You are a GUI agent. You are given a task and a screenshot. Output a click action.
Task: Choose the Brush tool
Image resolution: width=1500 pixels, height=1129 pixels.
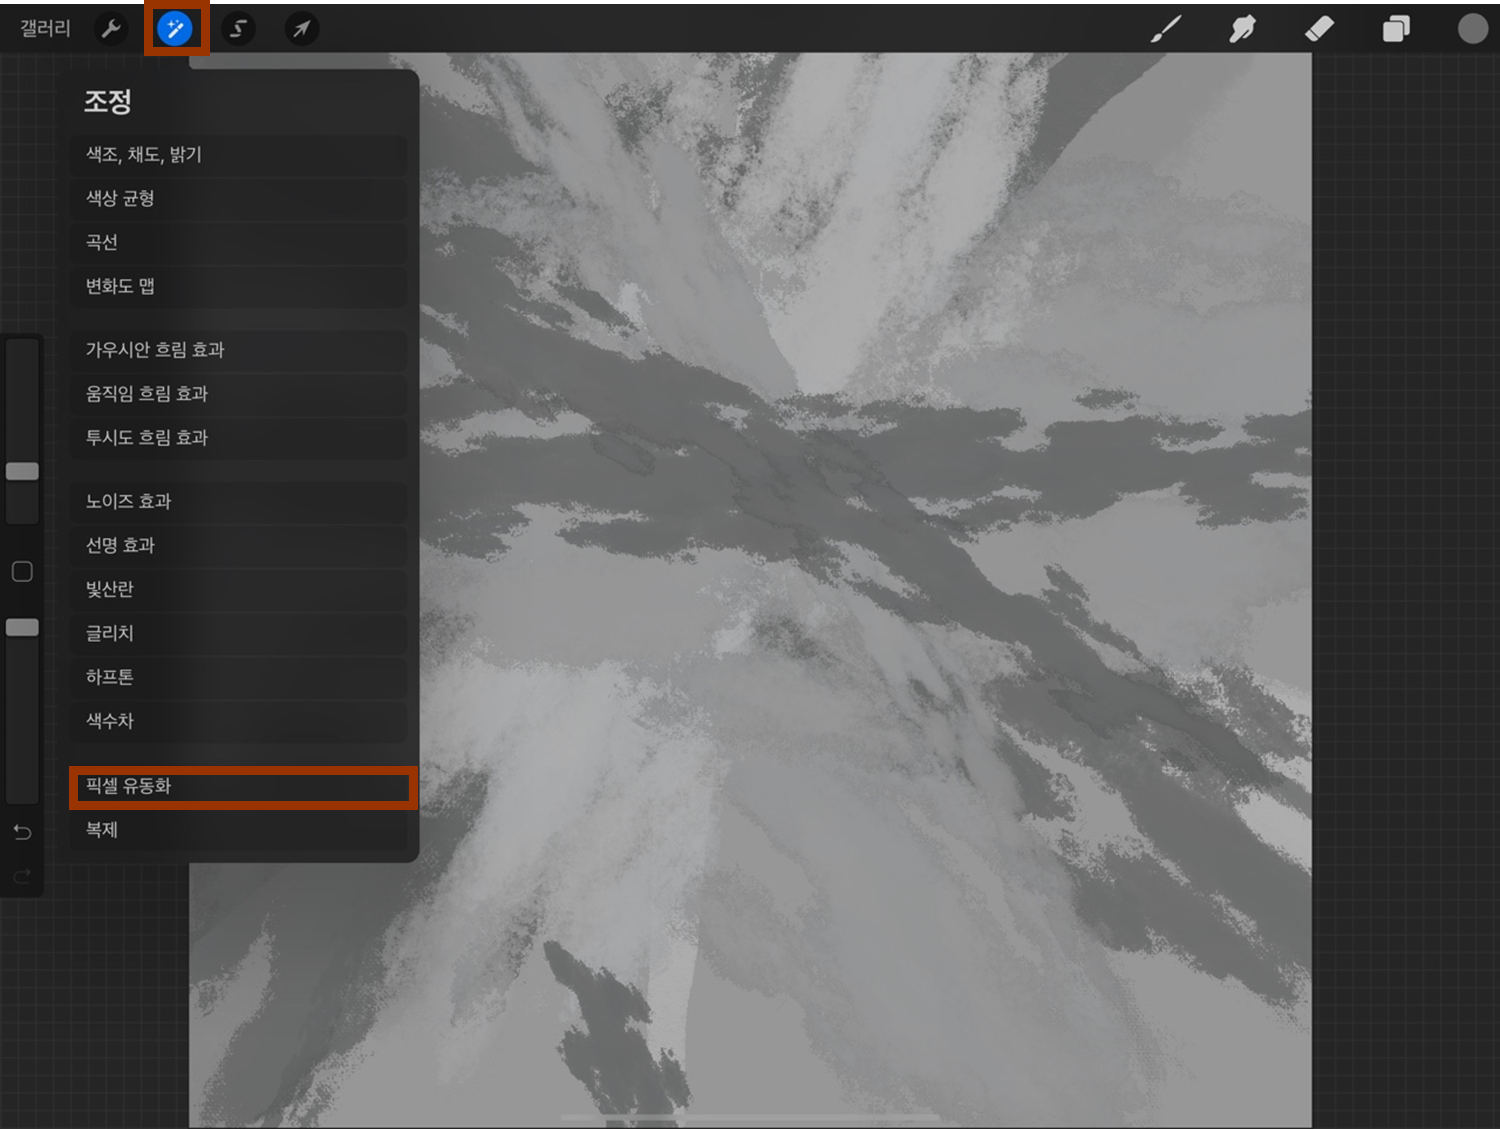coord(1166,29)
